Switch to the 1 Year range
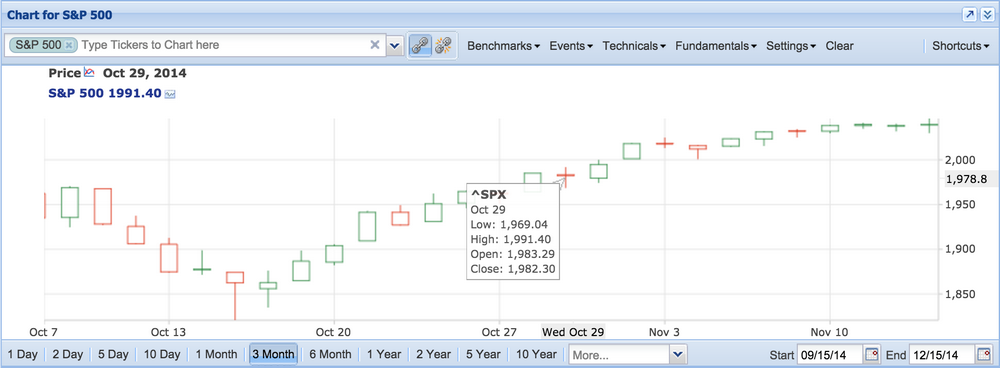 coord(385,354)
